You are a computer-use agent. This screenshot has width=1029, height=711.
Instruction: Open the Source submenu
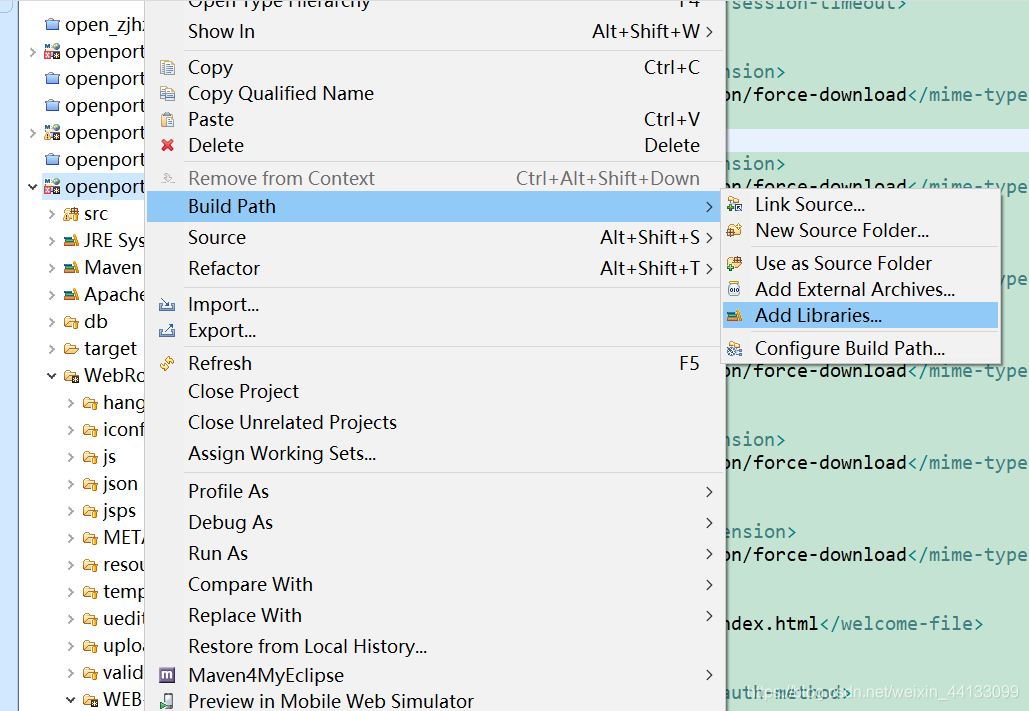436,238
